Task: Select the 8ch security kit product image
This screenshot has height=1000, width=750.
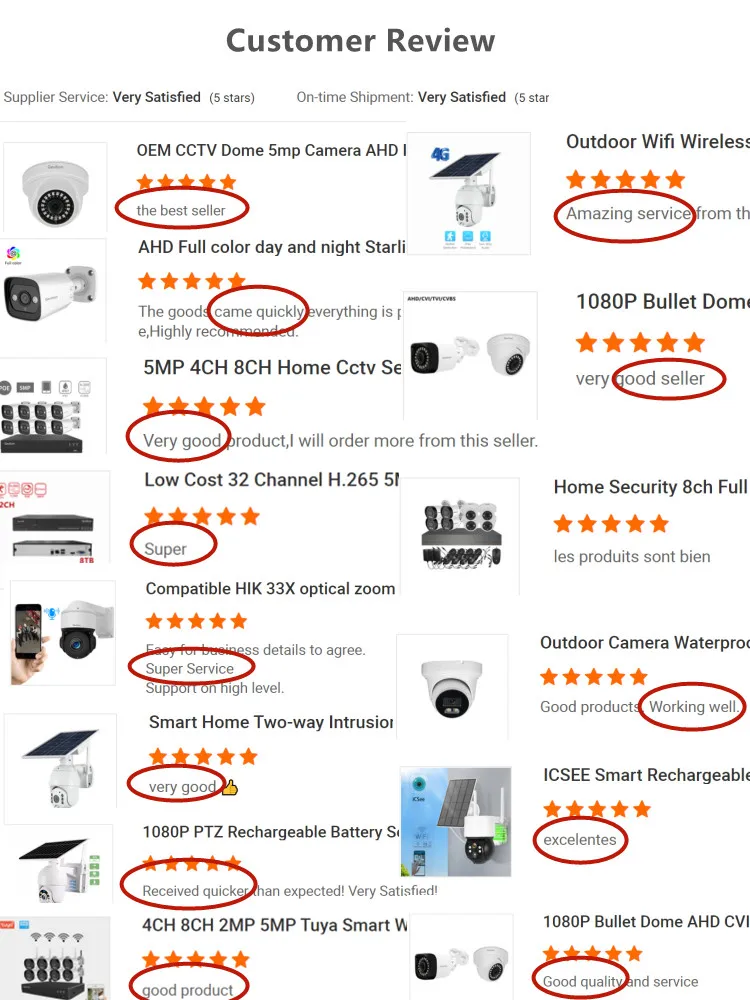Action: [460, 534]
